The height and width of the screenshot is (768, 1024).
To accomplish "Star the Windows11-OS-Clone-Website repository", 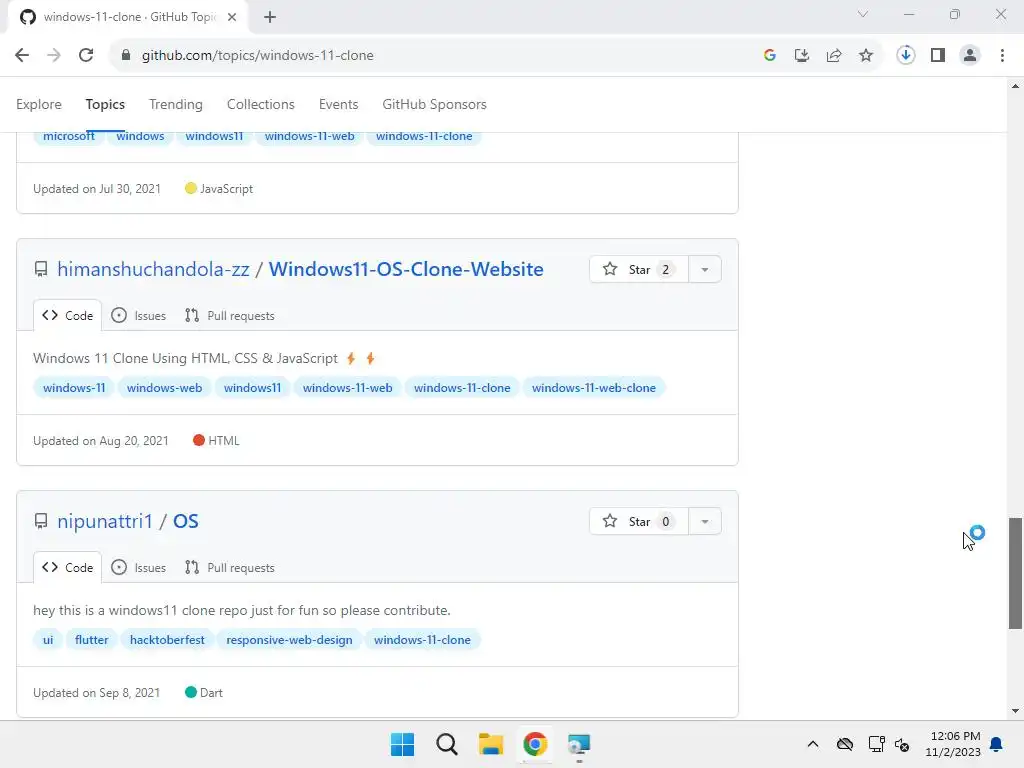I will click(x=639, y=270).
